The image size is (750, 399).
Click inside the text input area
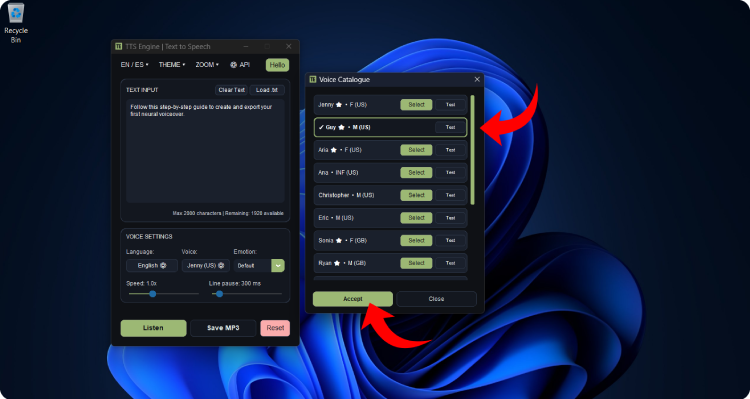(205, 151)
